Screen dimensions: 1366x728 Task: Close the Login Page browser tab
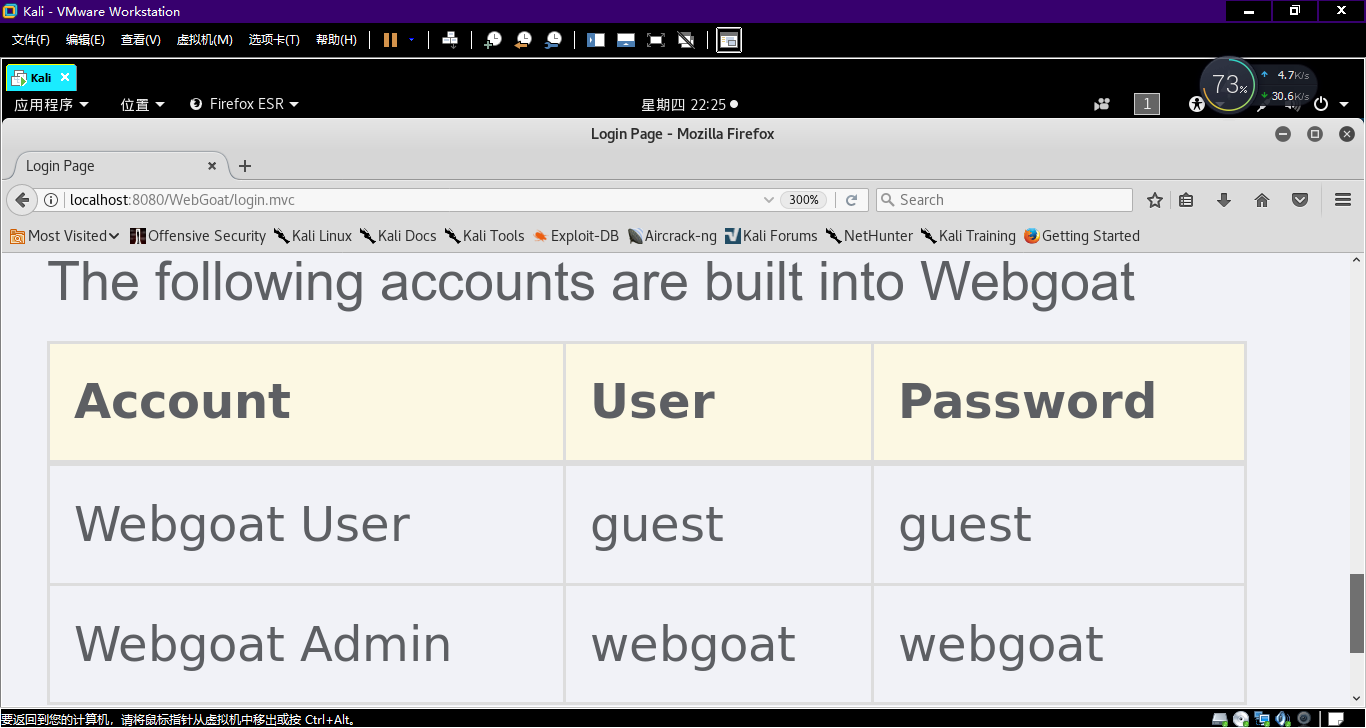pos(212,166)
